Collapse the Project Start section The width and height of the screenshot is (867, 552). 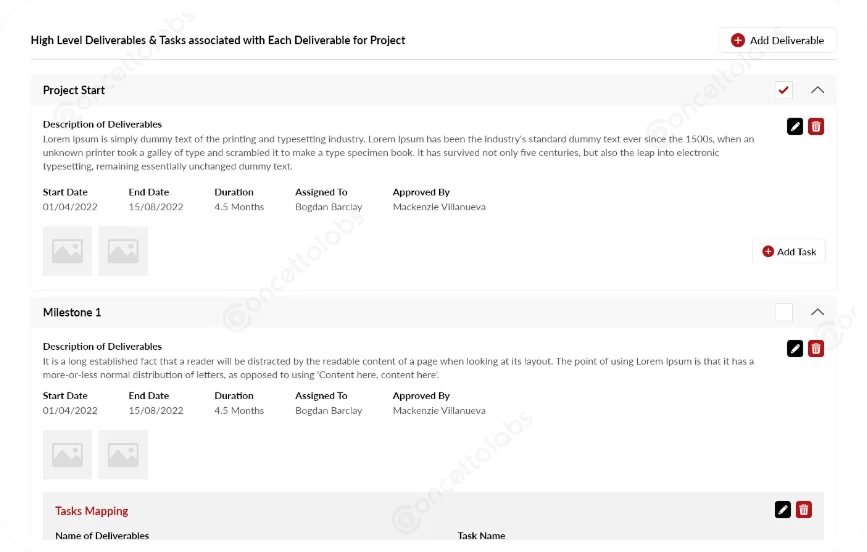pos(817,90)
